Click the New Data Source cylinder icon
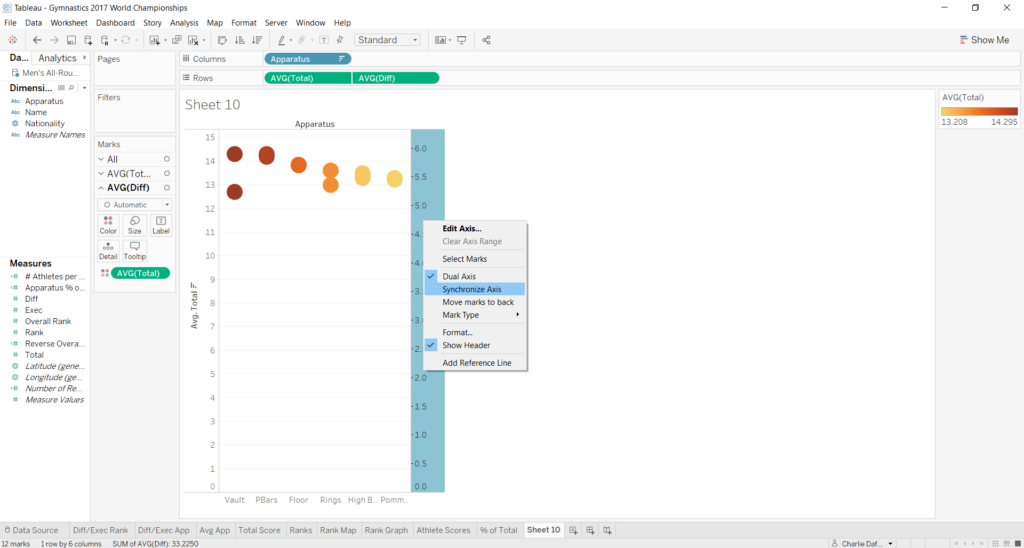1024x548 pixels. [x=88, y=40]
